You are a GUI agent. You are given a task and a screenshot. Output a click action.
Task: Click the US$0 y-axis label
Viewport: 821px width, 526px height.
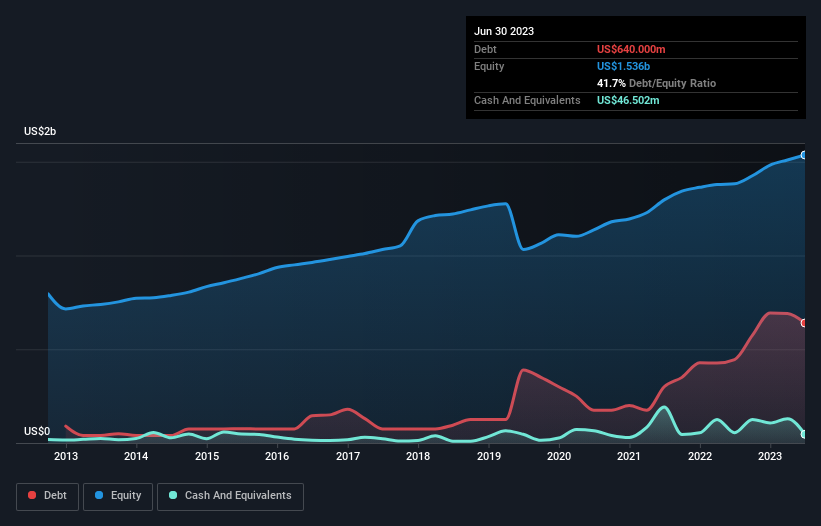tap(37, 432)
